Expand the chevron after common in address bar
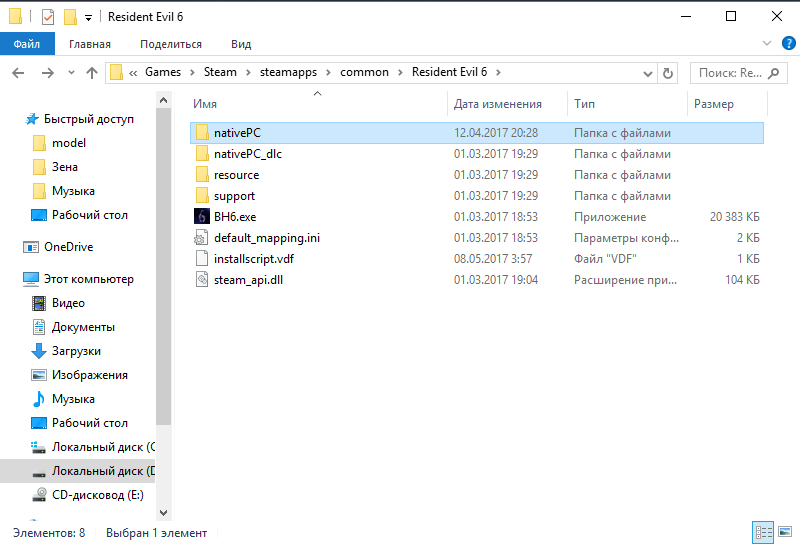 (401, 73)
